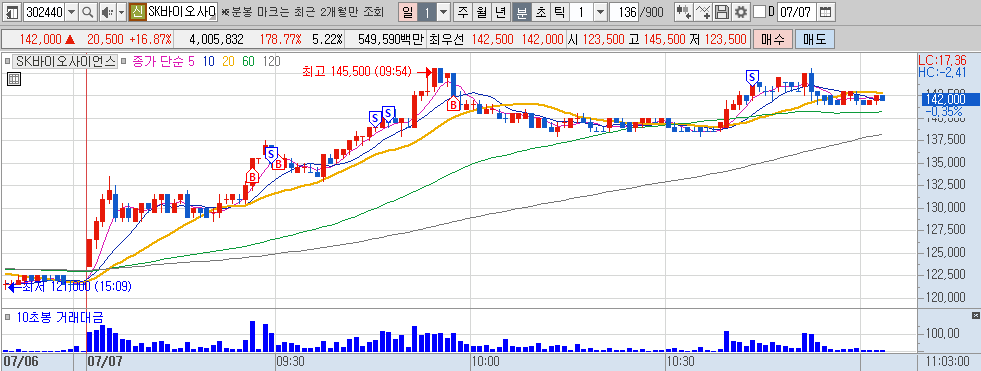Switch to the 주 weekly chart tab
The height and width of the screenshot is (371, 981).
click(x=462, y=12)
